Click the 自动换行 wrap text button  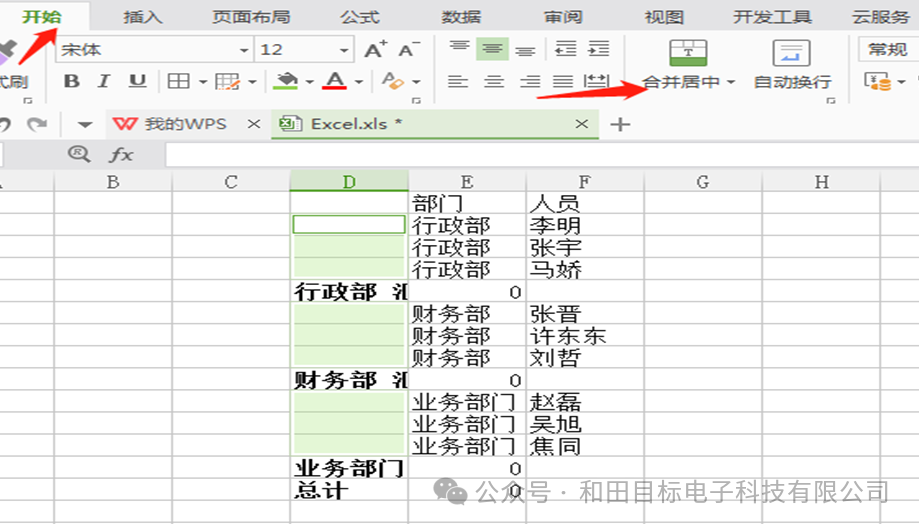coord(792,64)
